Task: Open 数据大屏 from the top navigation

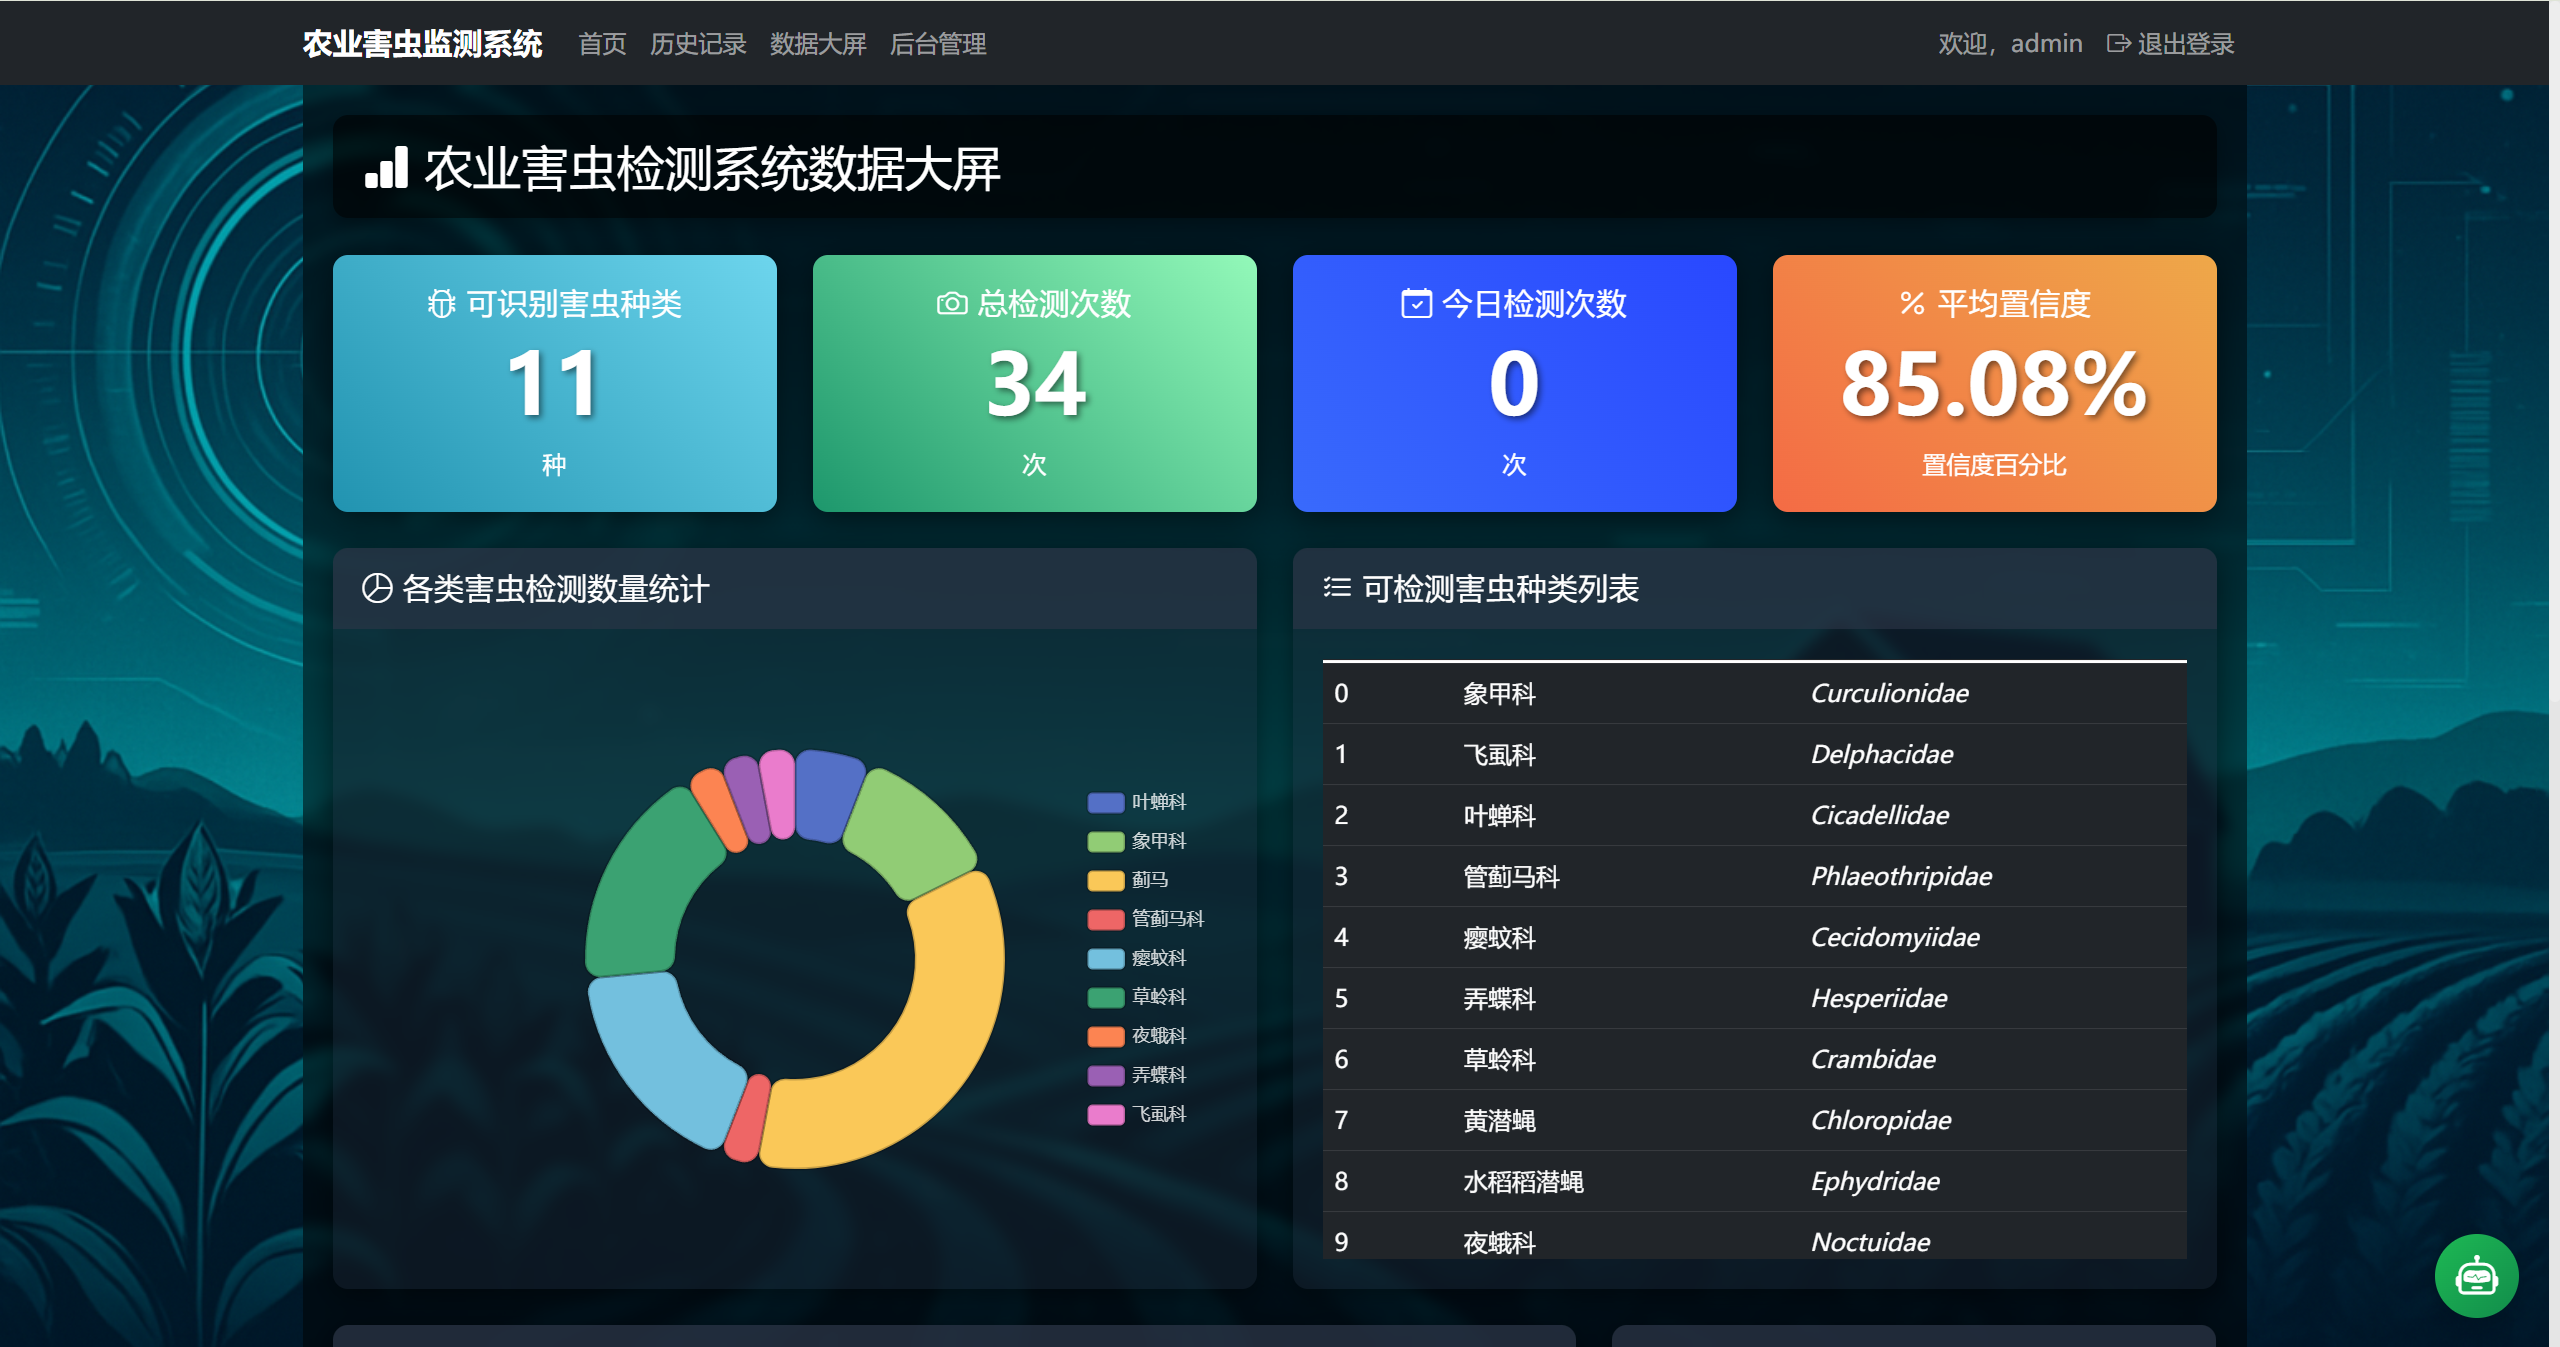Action: point(817,44)
